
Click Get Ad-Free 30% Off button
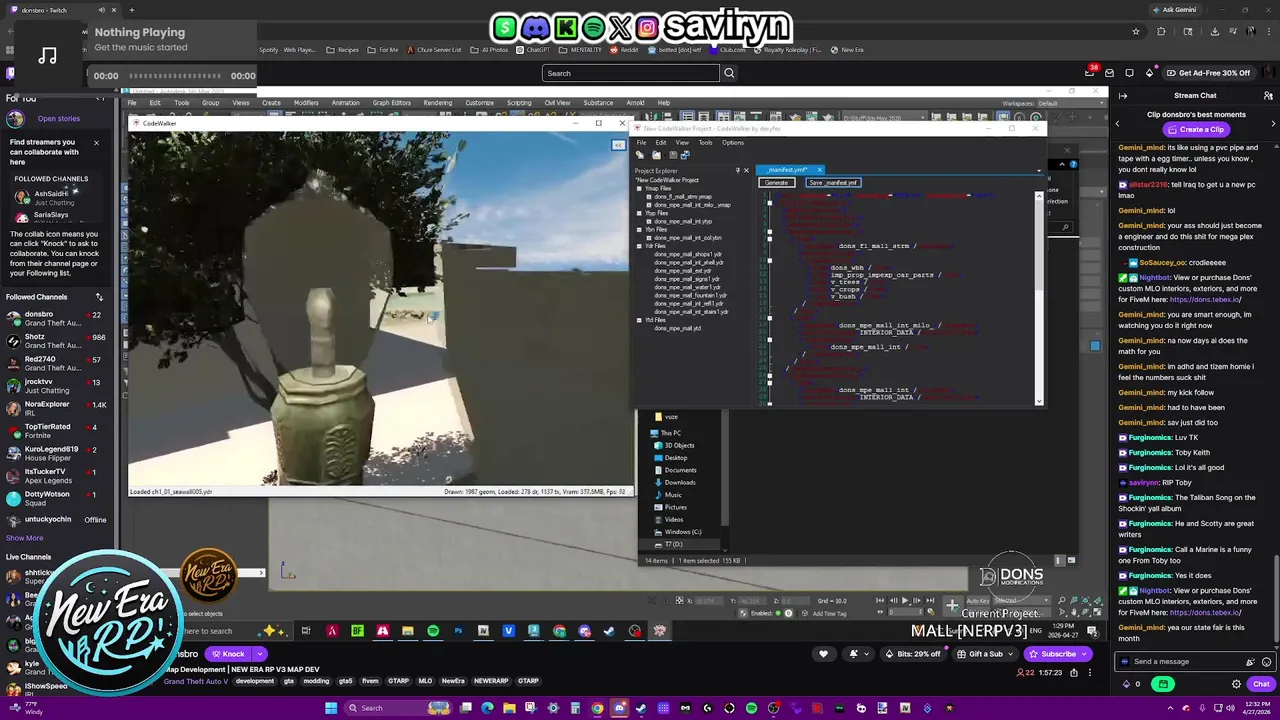1208,73
